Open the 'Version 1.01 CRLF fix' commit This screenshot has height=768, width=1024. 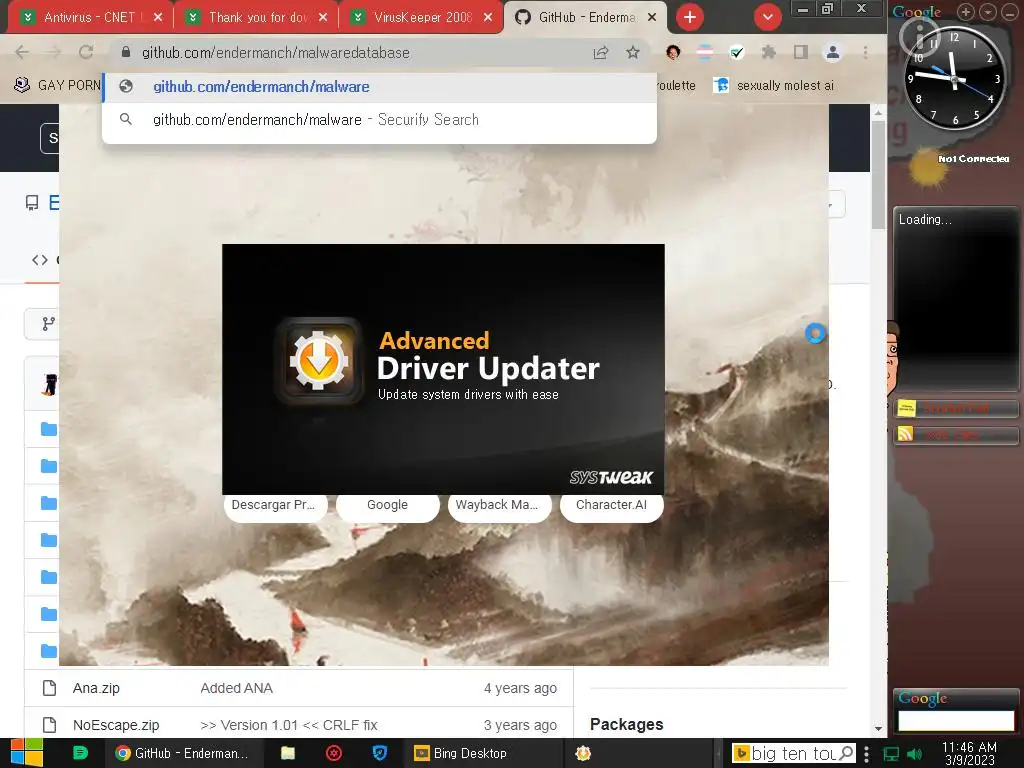(289, 726)
